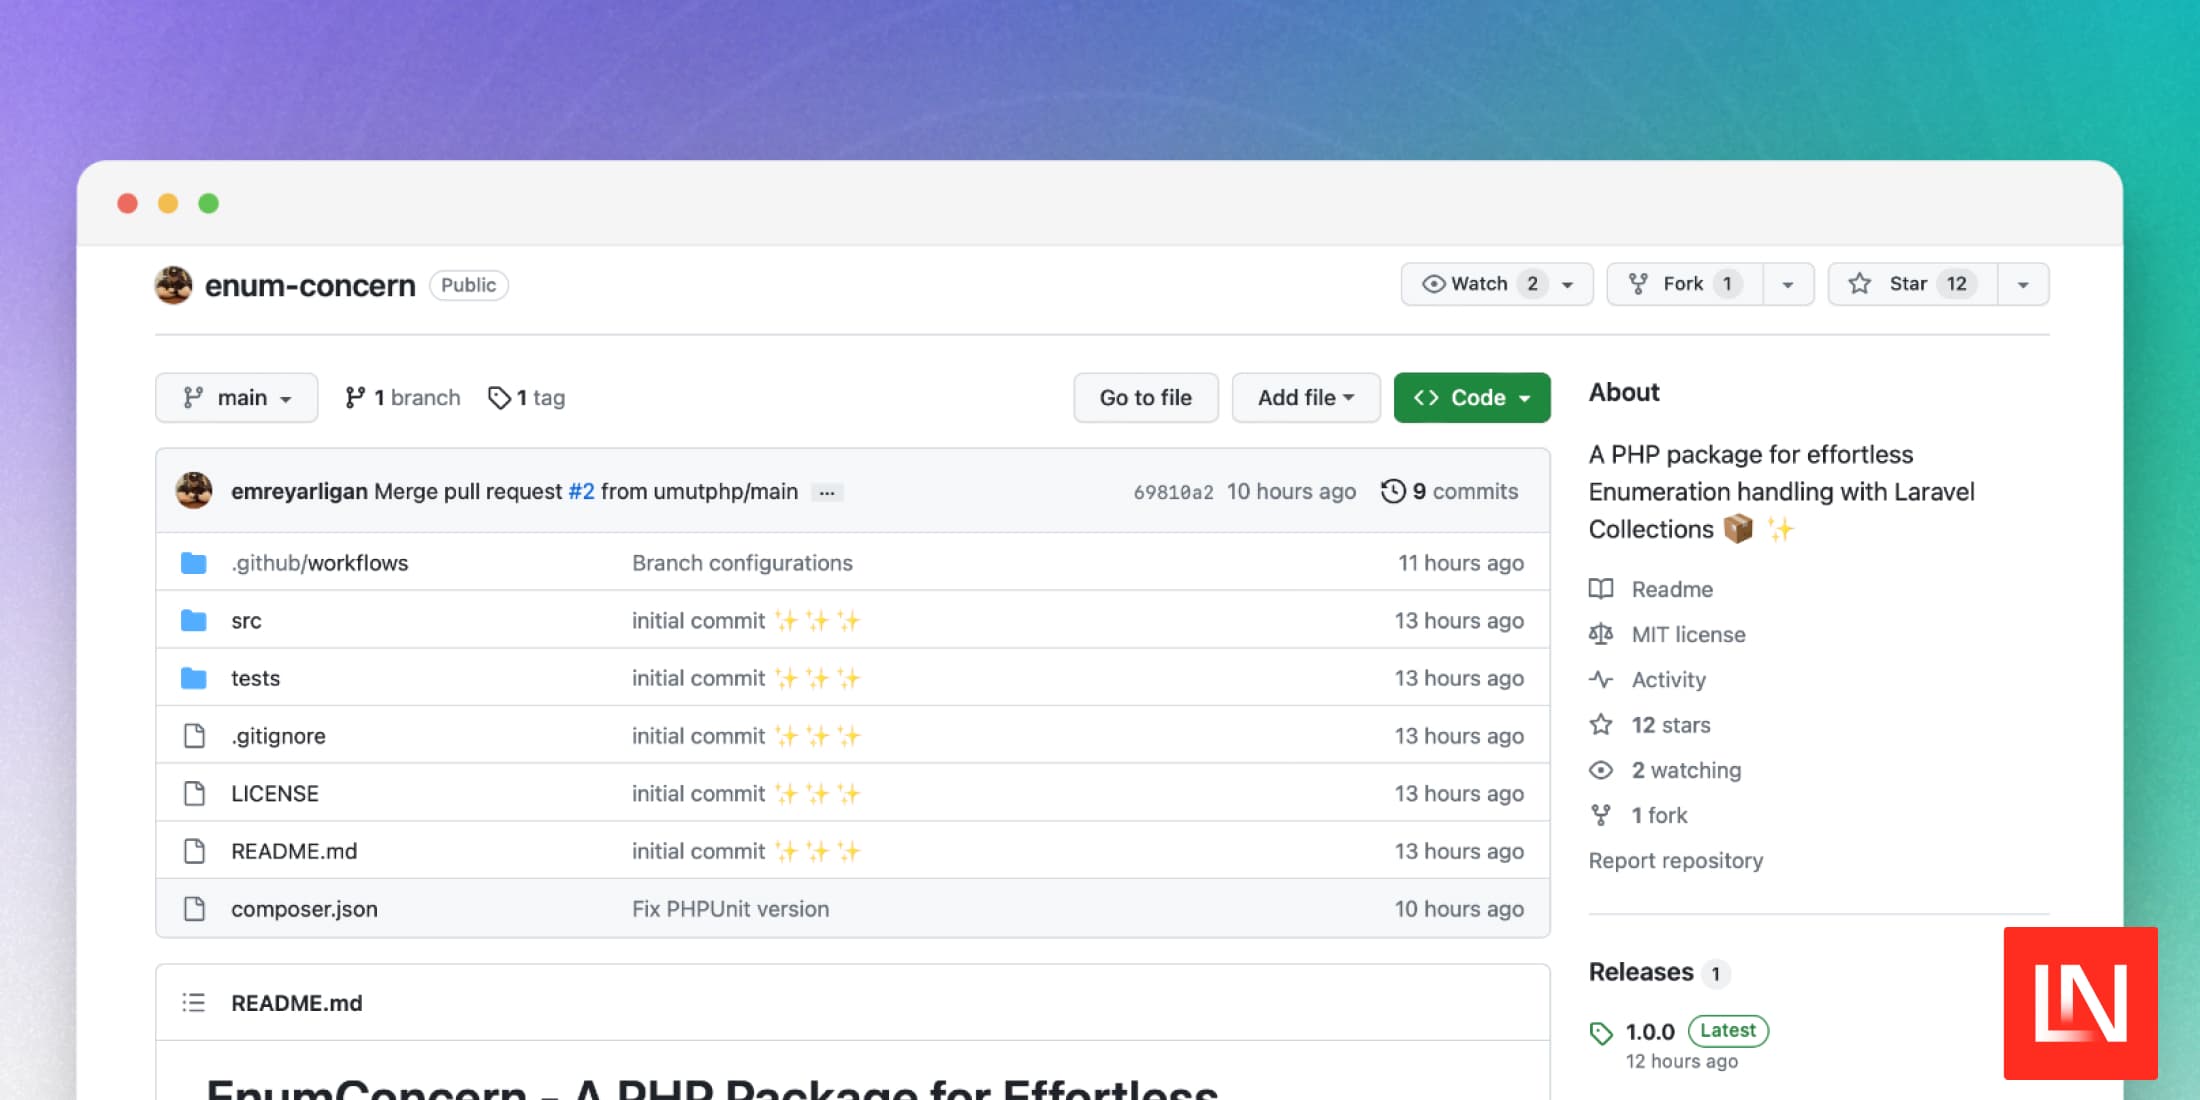Click the Go to file button
Screen dimensions: 2200x1100
click(x=1146, y=398)
